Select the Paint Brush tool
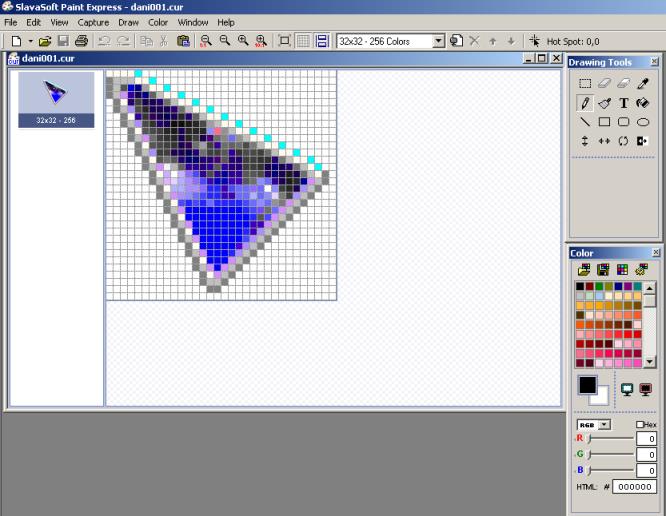 (604, 103)
